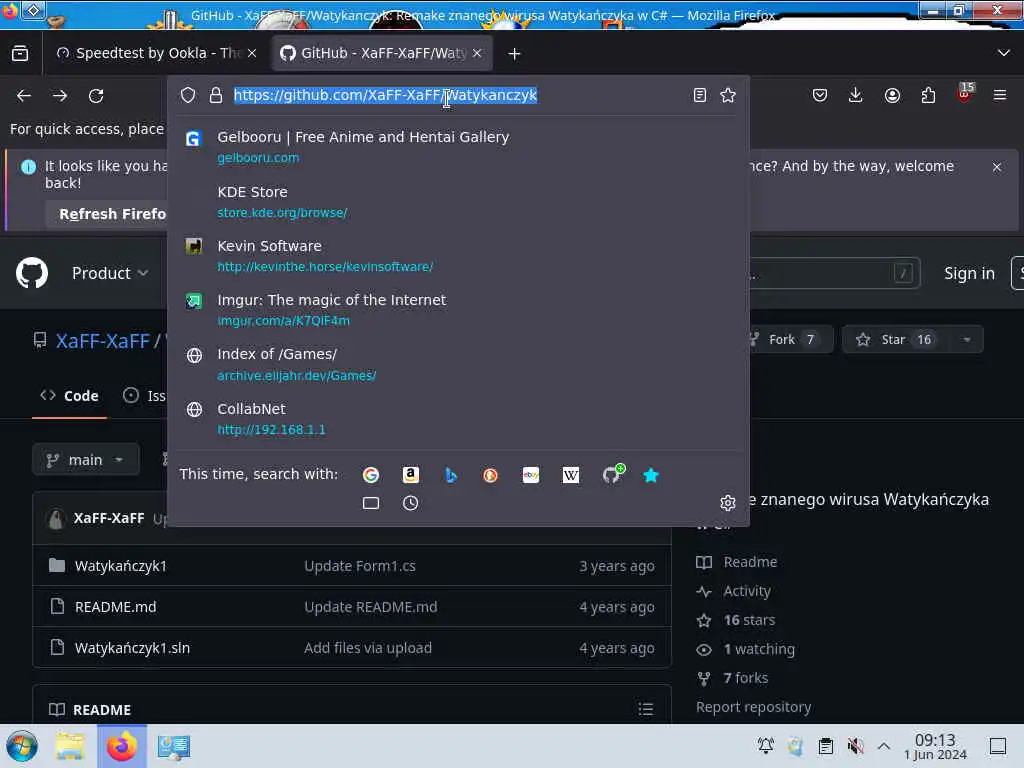Expand the Star lists dropdown arrow

click(x=967, y=340)
